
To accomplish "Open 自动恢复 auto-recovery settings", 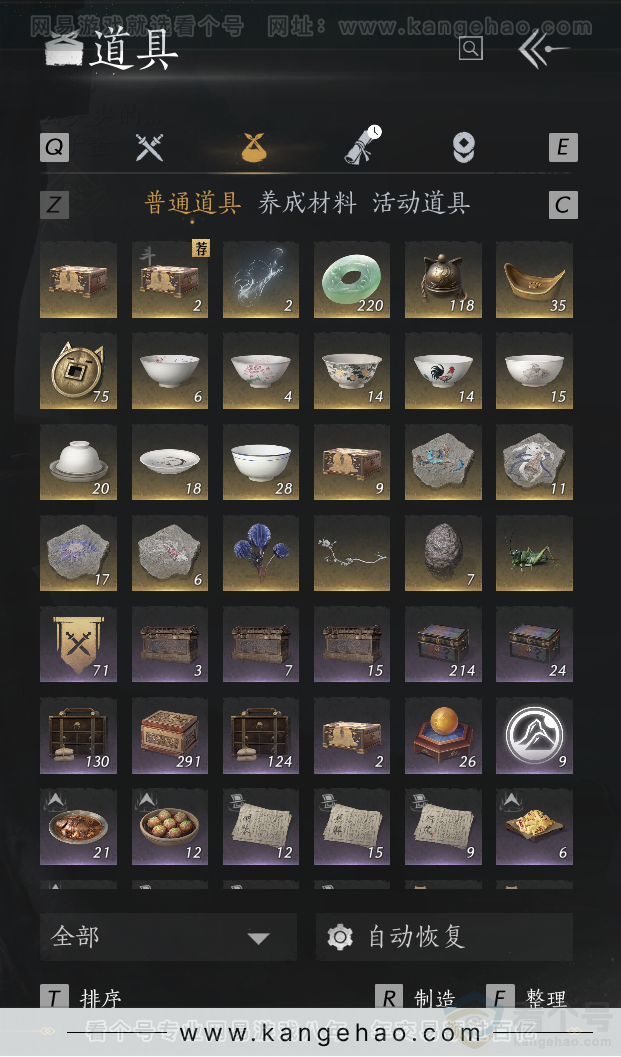I will (x=444, y=936).
